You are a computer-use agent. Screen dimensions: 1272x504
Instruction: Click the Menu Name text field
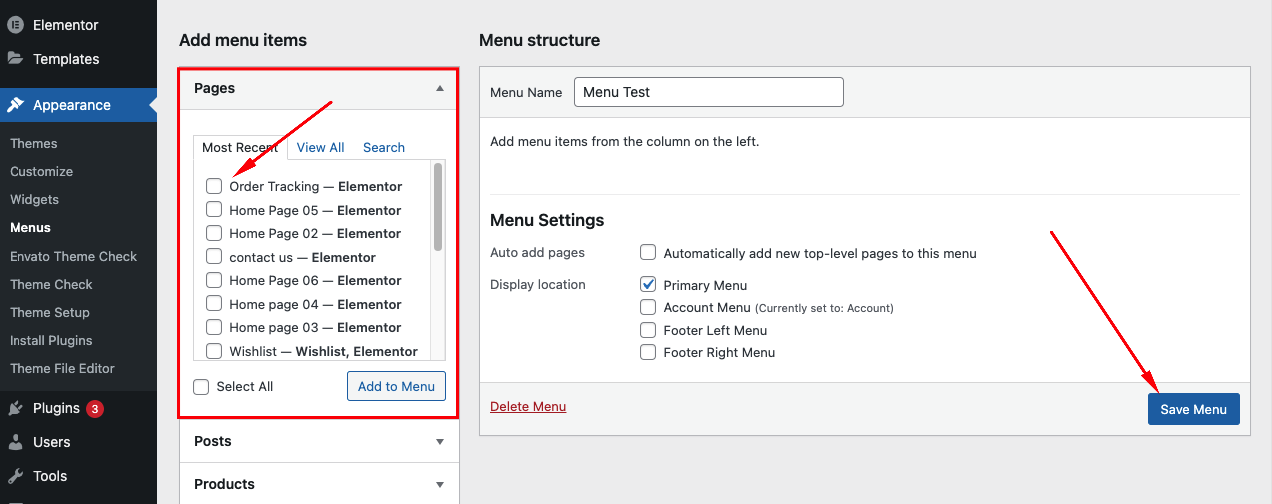[x=708, y=92]
